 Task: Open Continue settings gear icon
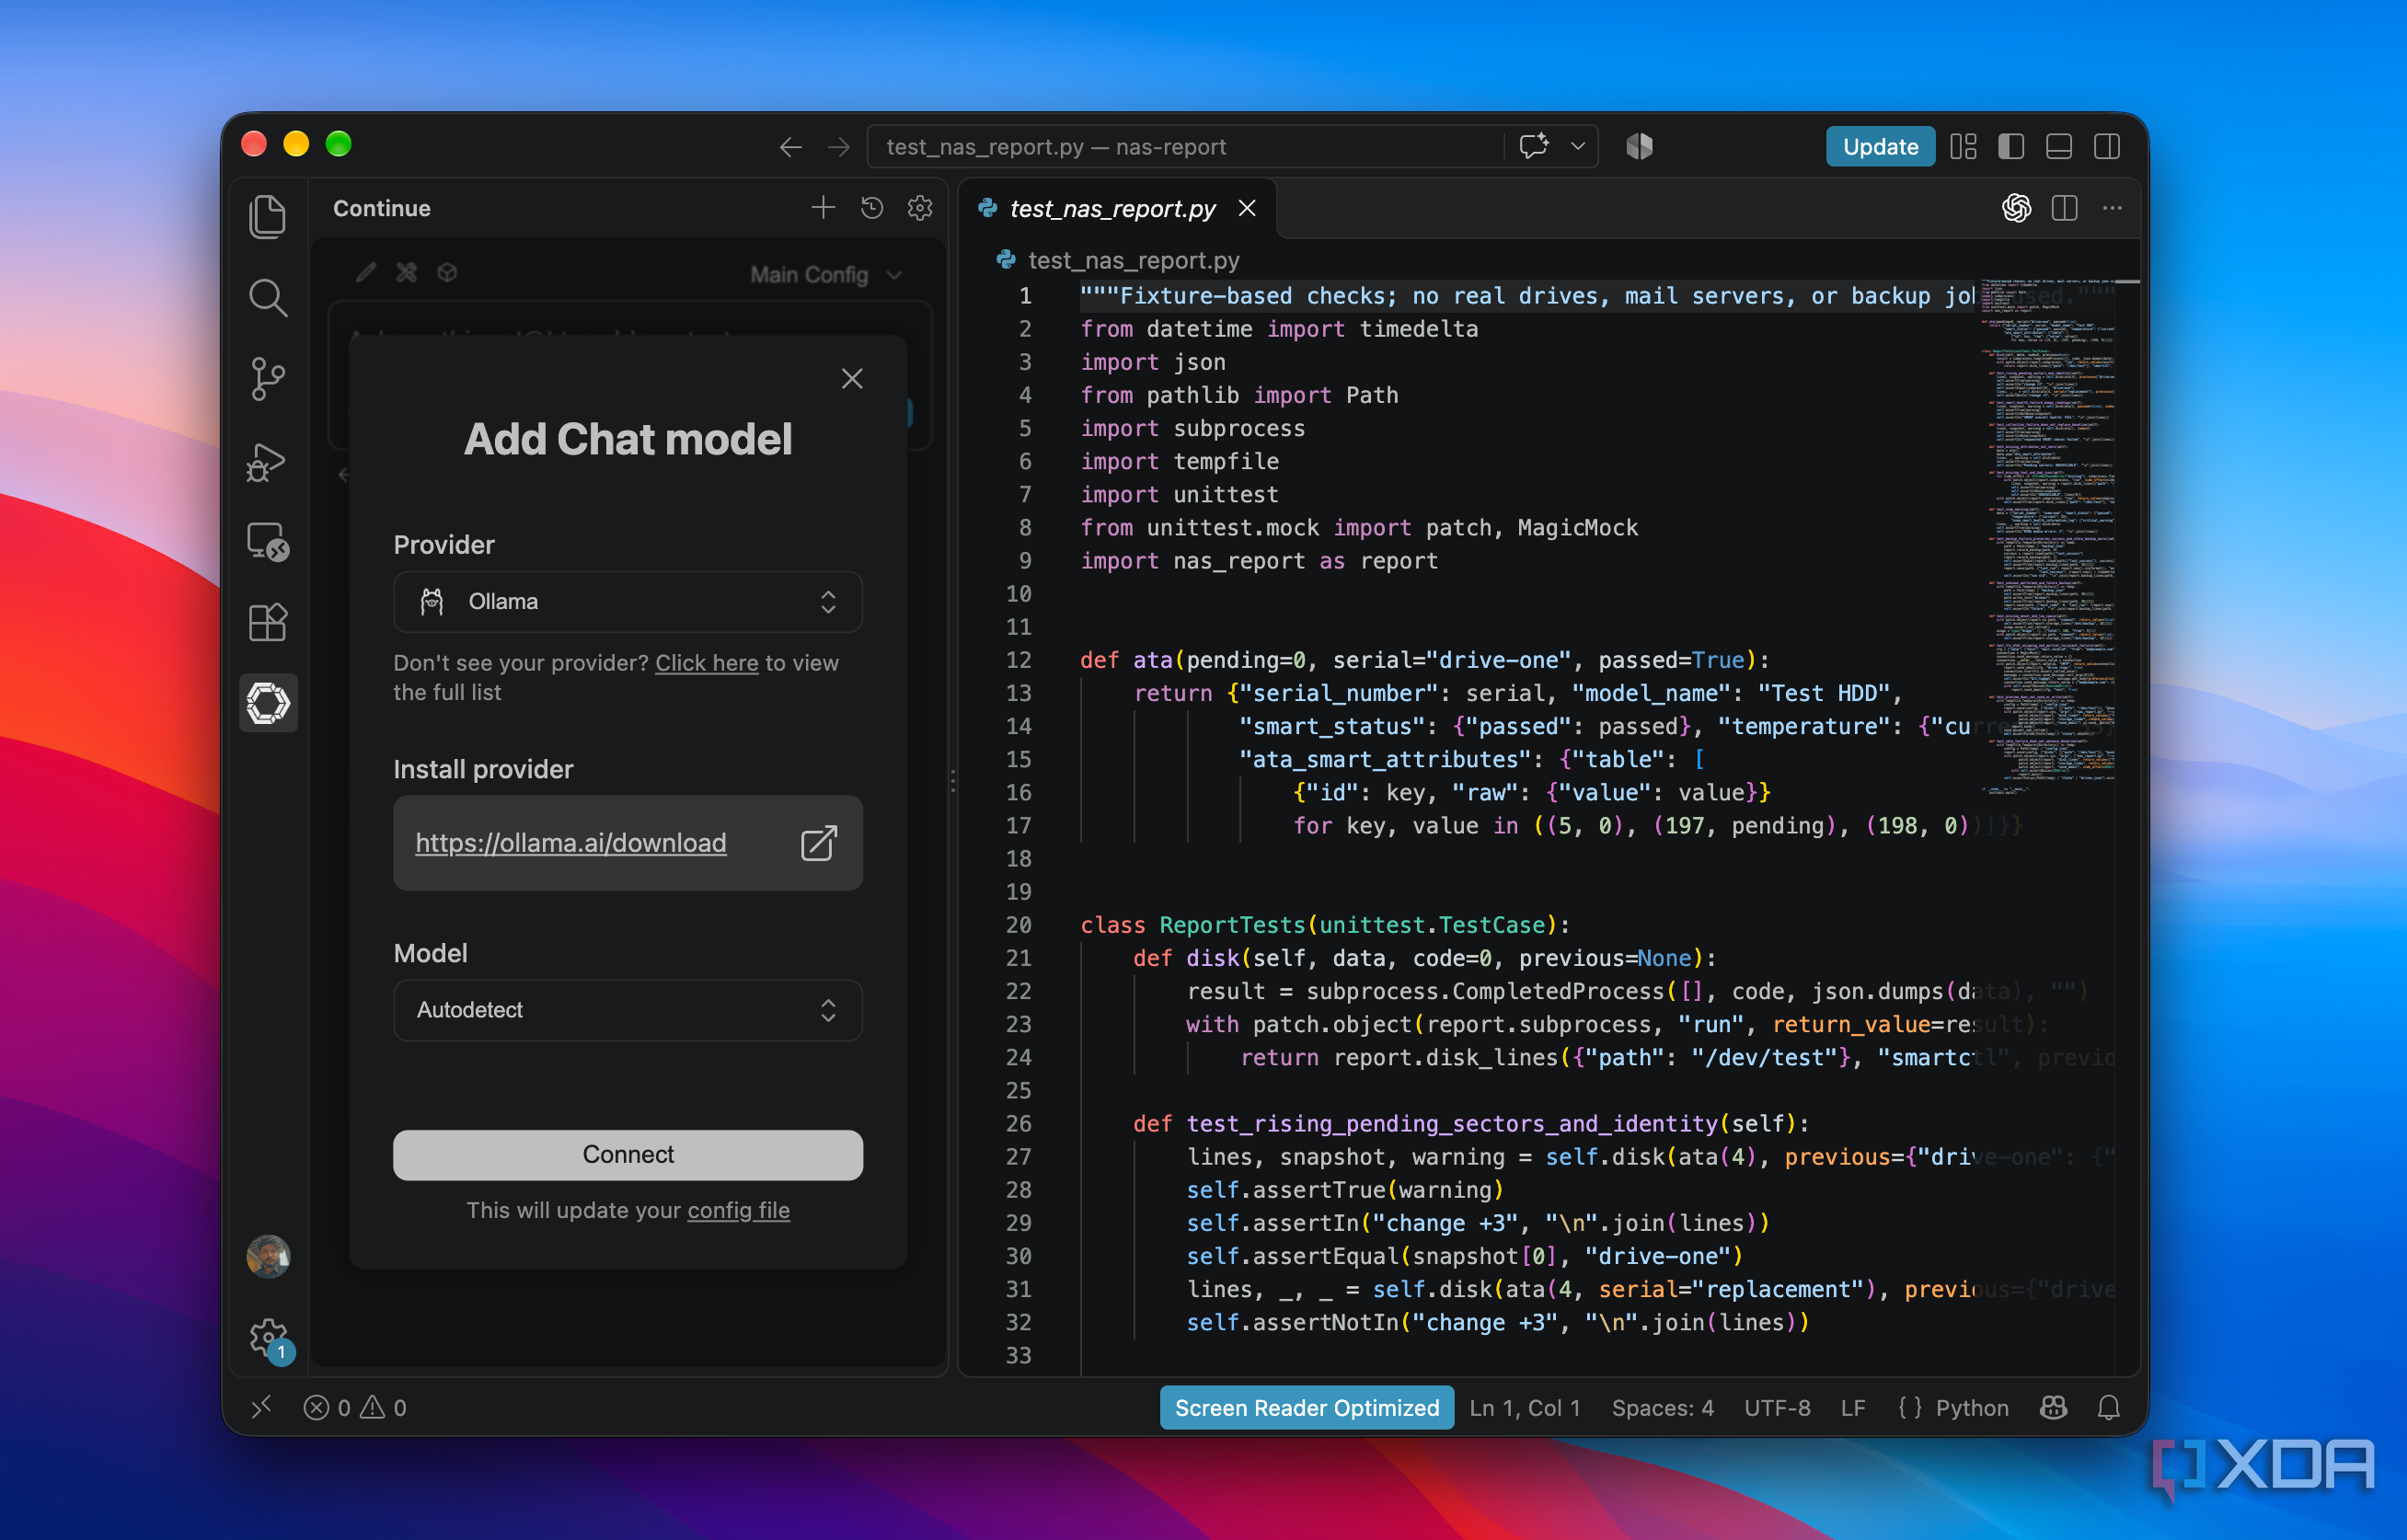pyautogui.click(x=920, y=207)
